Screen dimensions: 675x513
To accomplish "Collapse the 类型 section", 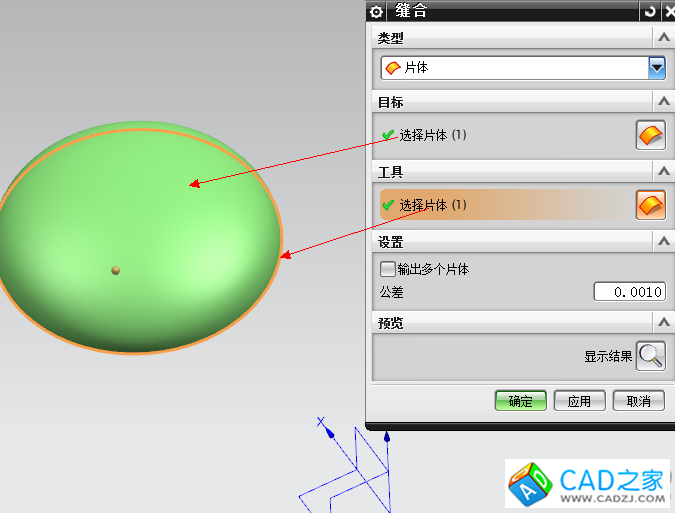I will 662,38.
